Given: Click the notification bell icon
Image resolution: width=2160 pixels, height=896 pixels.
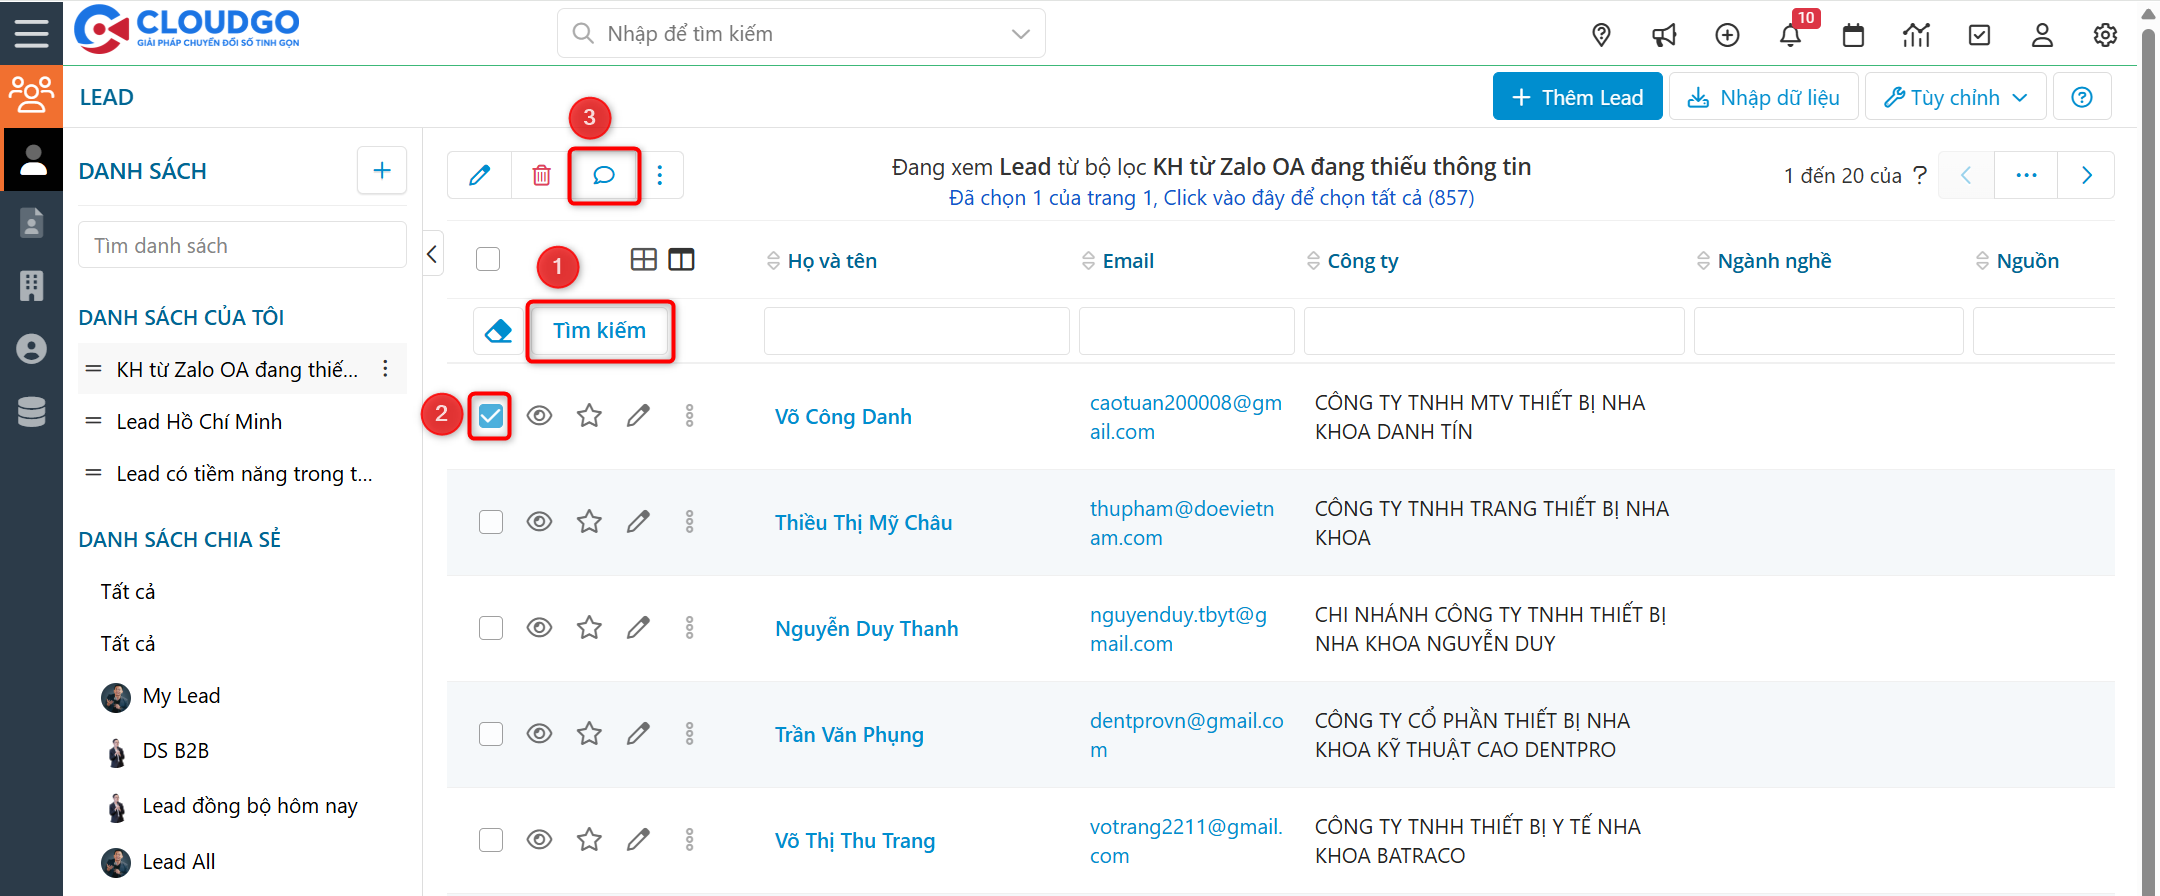Looking at the screenshot, I should 1789,36.
